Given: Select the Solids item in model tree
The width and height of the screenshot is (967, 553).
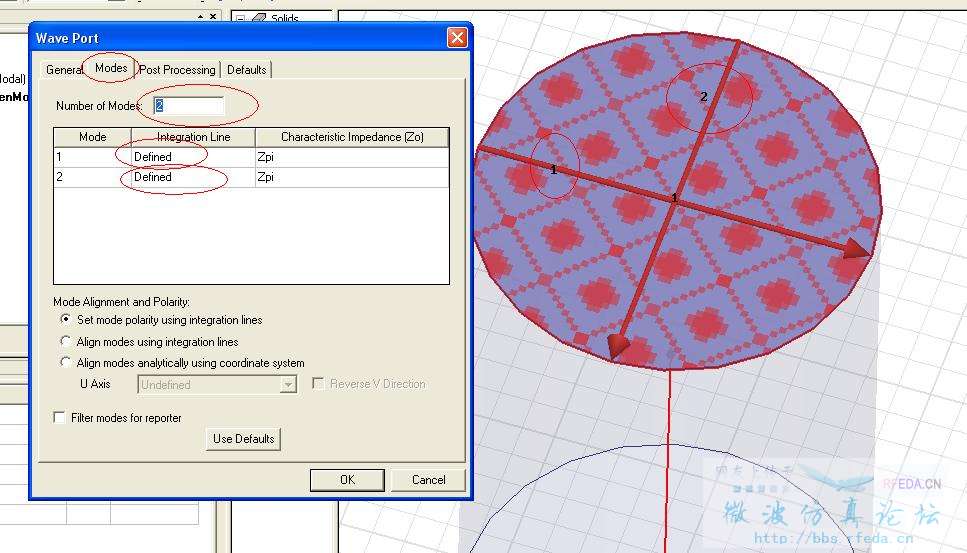Looking at the screenshot, I should [284, 18].
